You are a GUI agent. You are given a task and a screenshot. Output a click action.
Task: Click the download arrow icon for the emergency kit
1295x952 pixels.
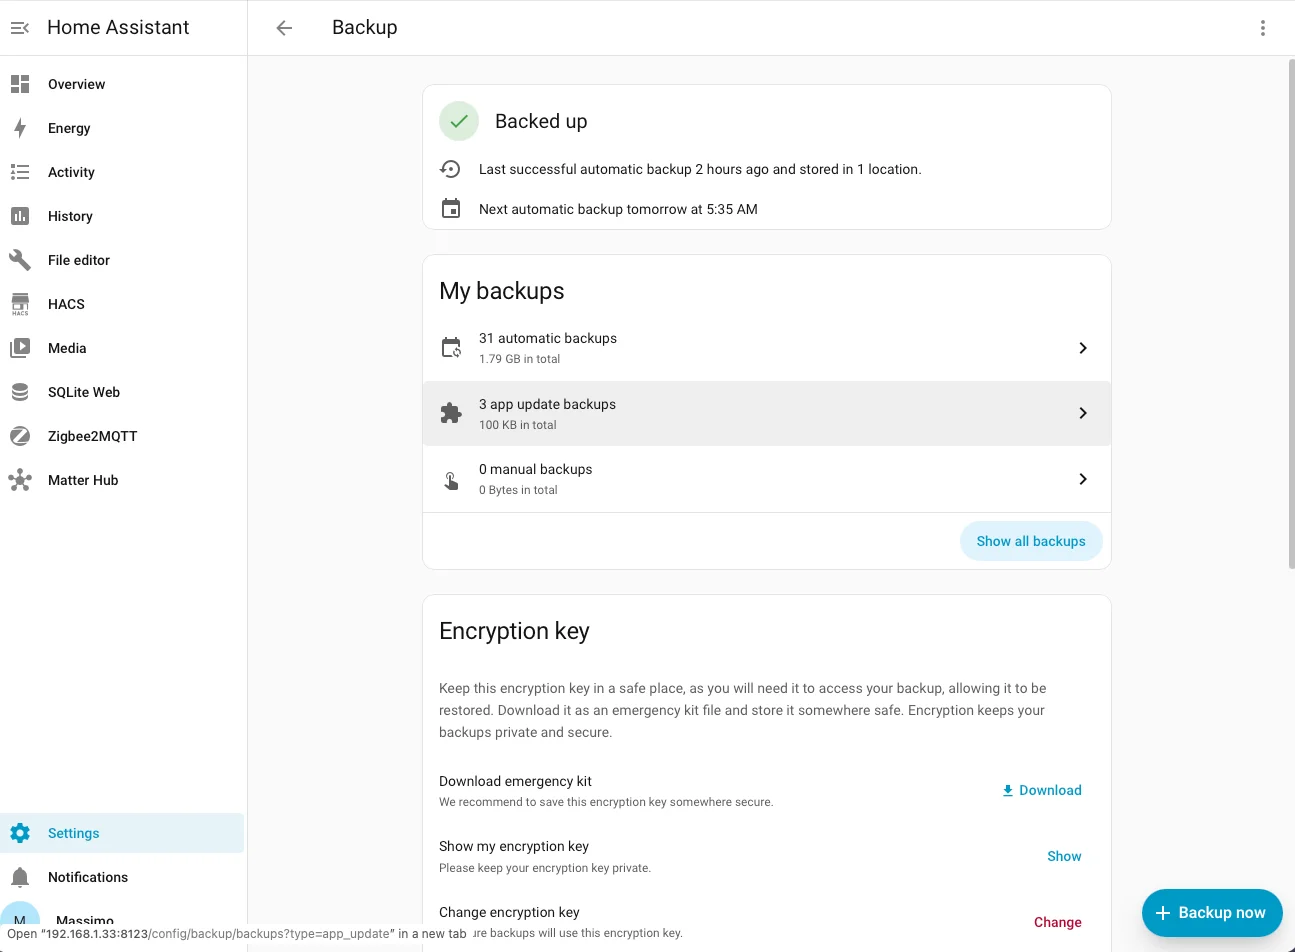pos(1008,790)
